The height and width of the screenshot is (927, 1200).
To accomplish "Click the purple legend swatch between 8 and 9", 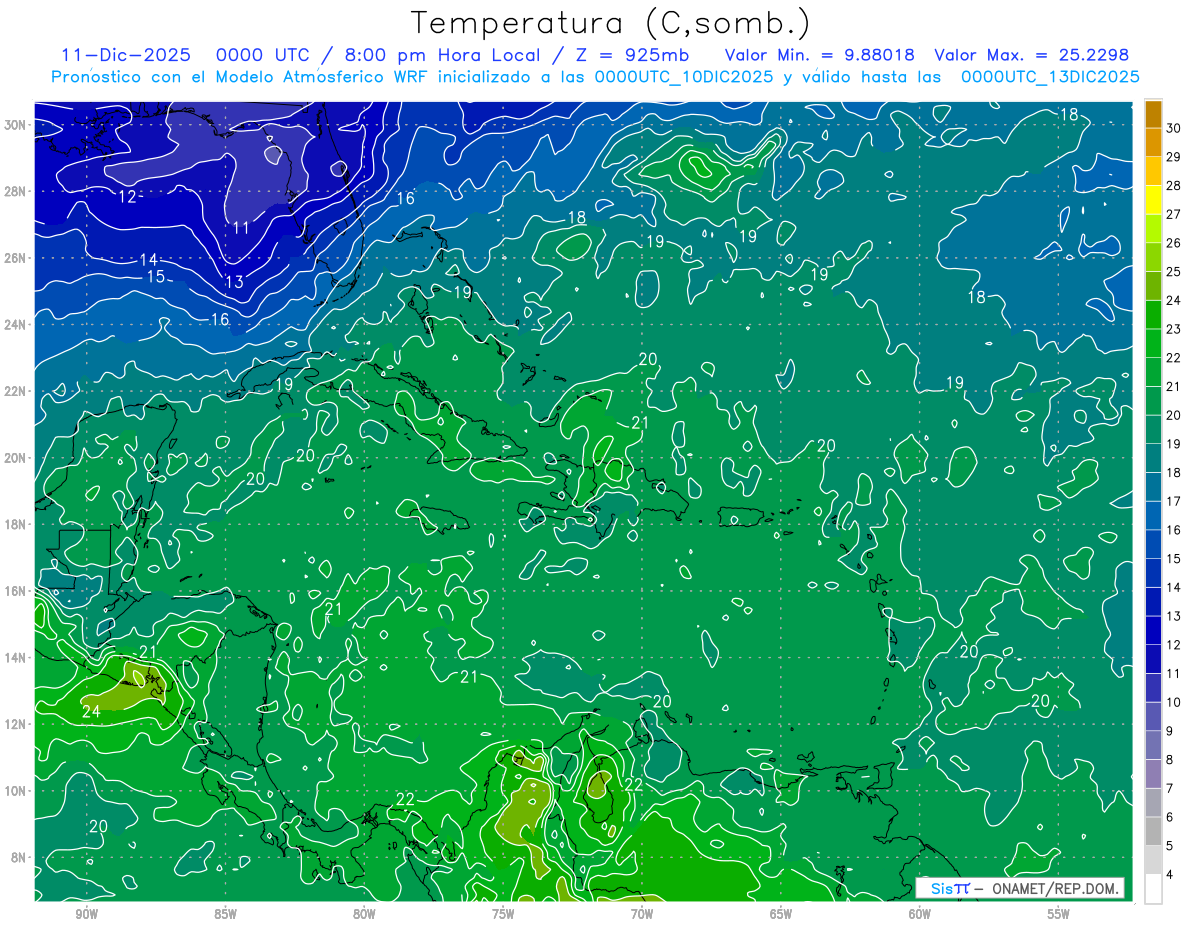I will (1153, 745).
